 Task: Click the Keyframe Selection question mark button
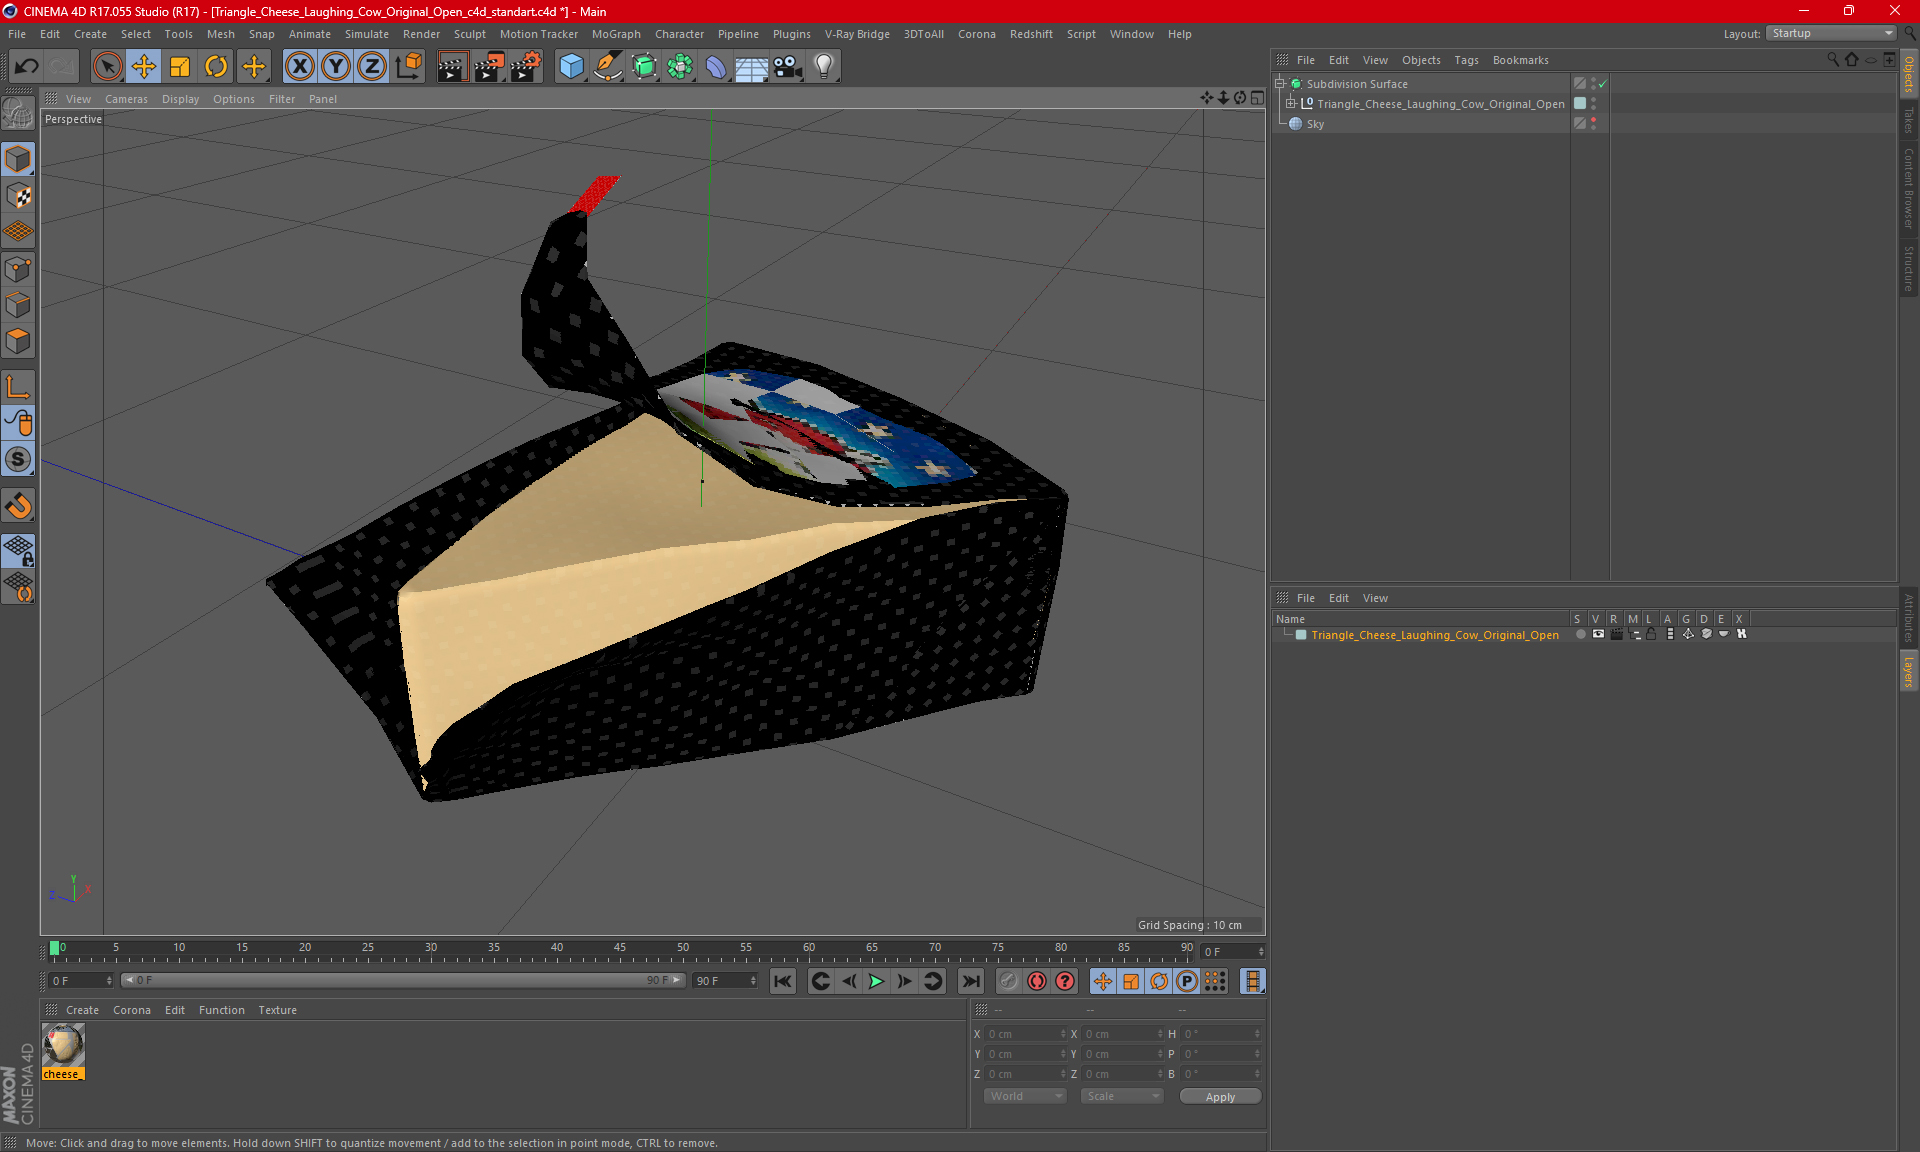1065,981
